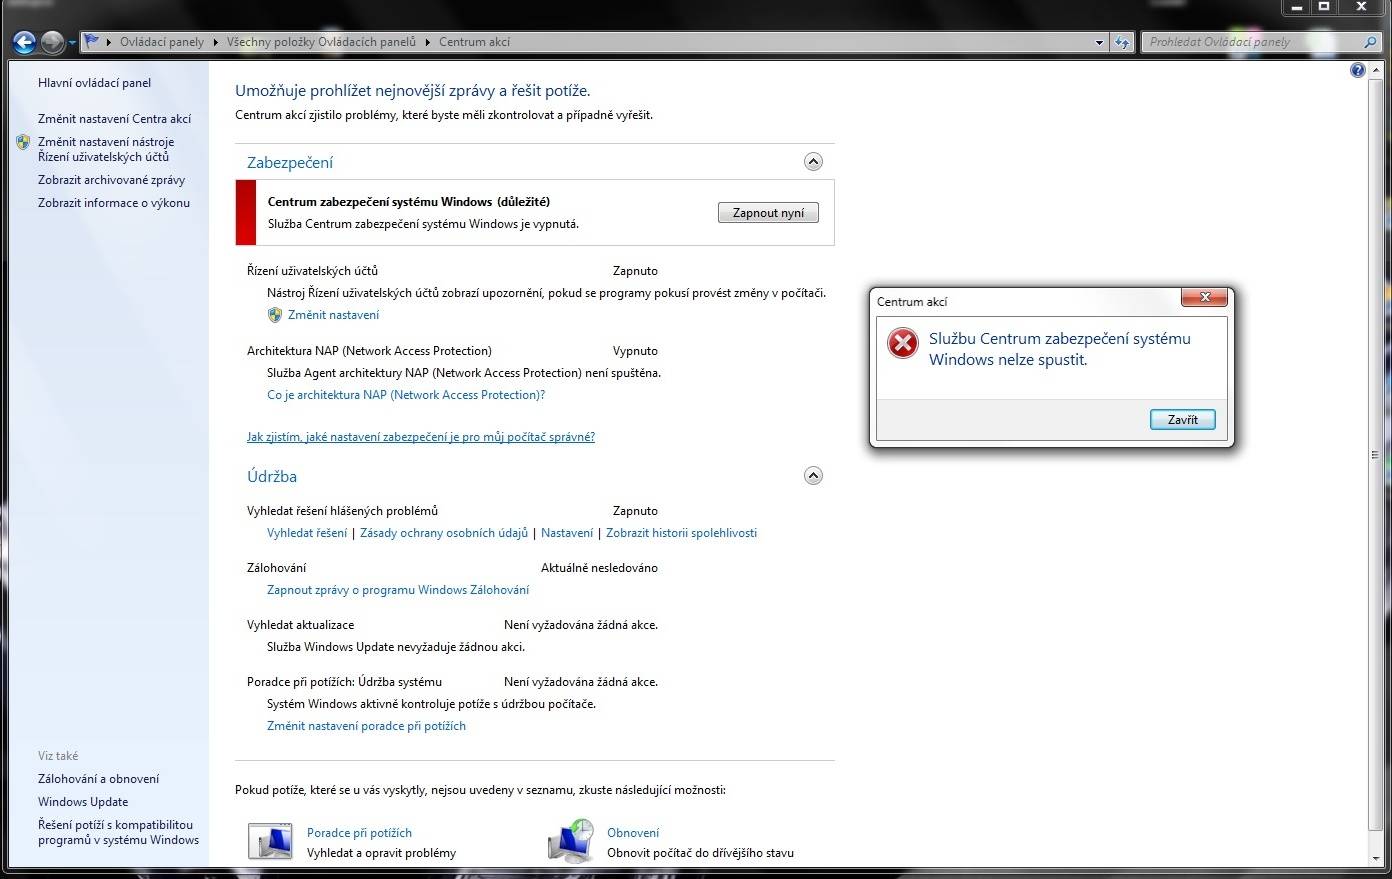Collapse the Údržba section chevron
Viewport: 1392px width, 879px height.
tap(813, 476)
